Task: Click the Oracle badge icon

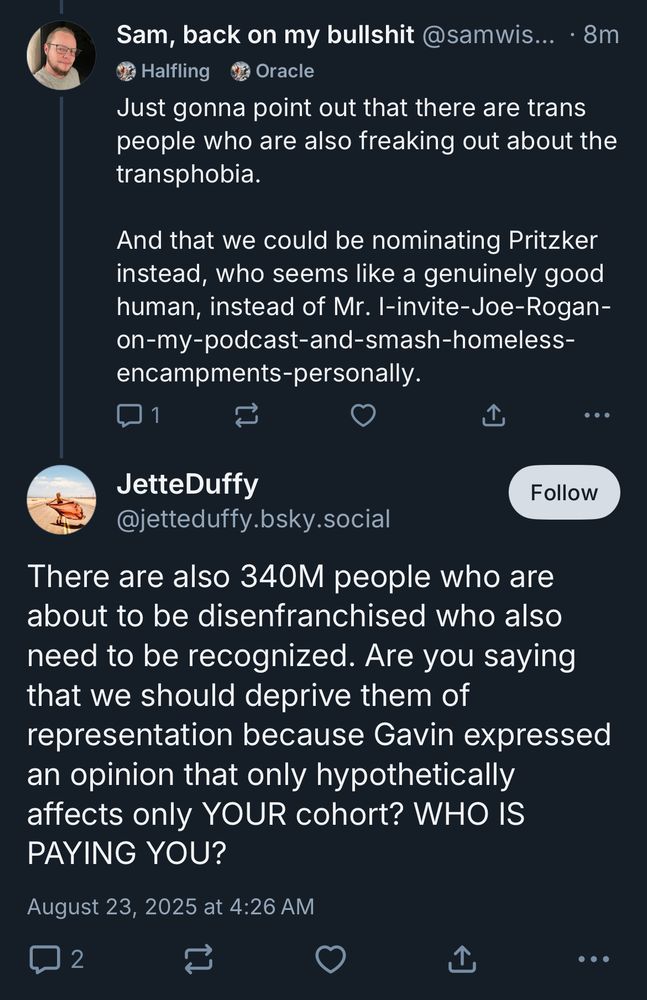Action: point(237,70)
